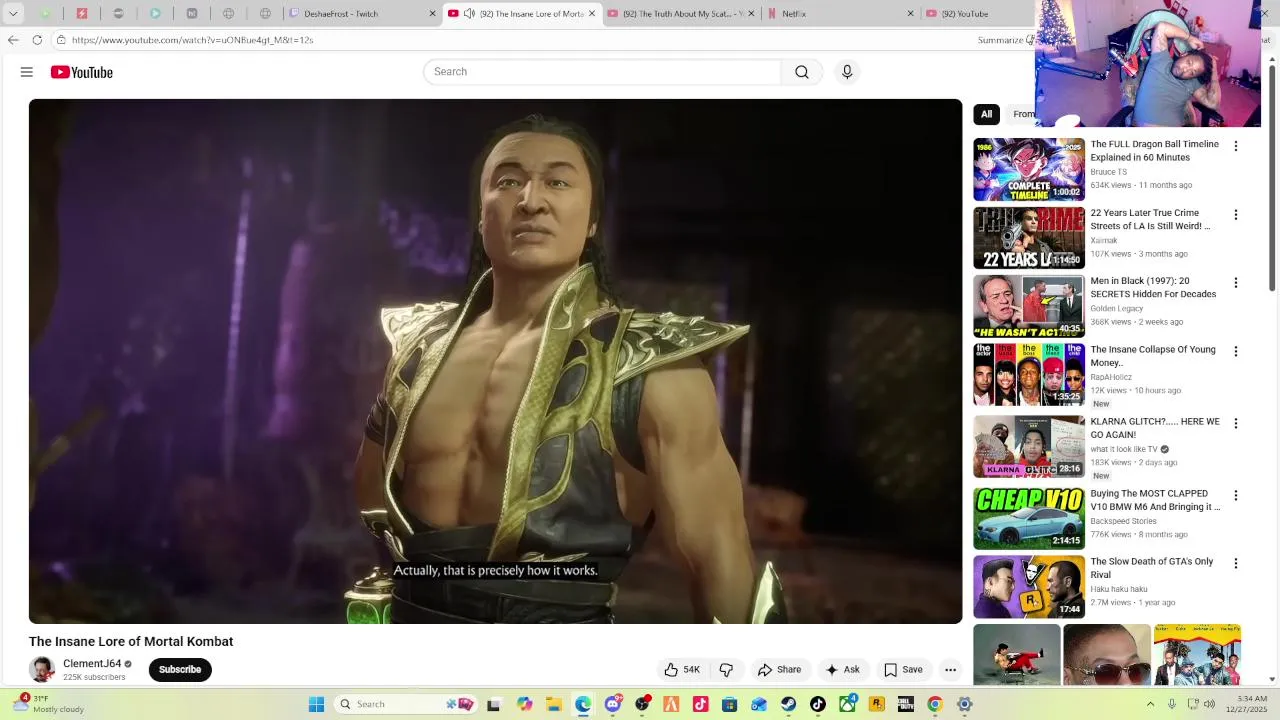Close the DeshaeFrost Twitch tab
Screen dimensions: 1280x720
(x=433, y=14)
